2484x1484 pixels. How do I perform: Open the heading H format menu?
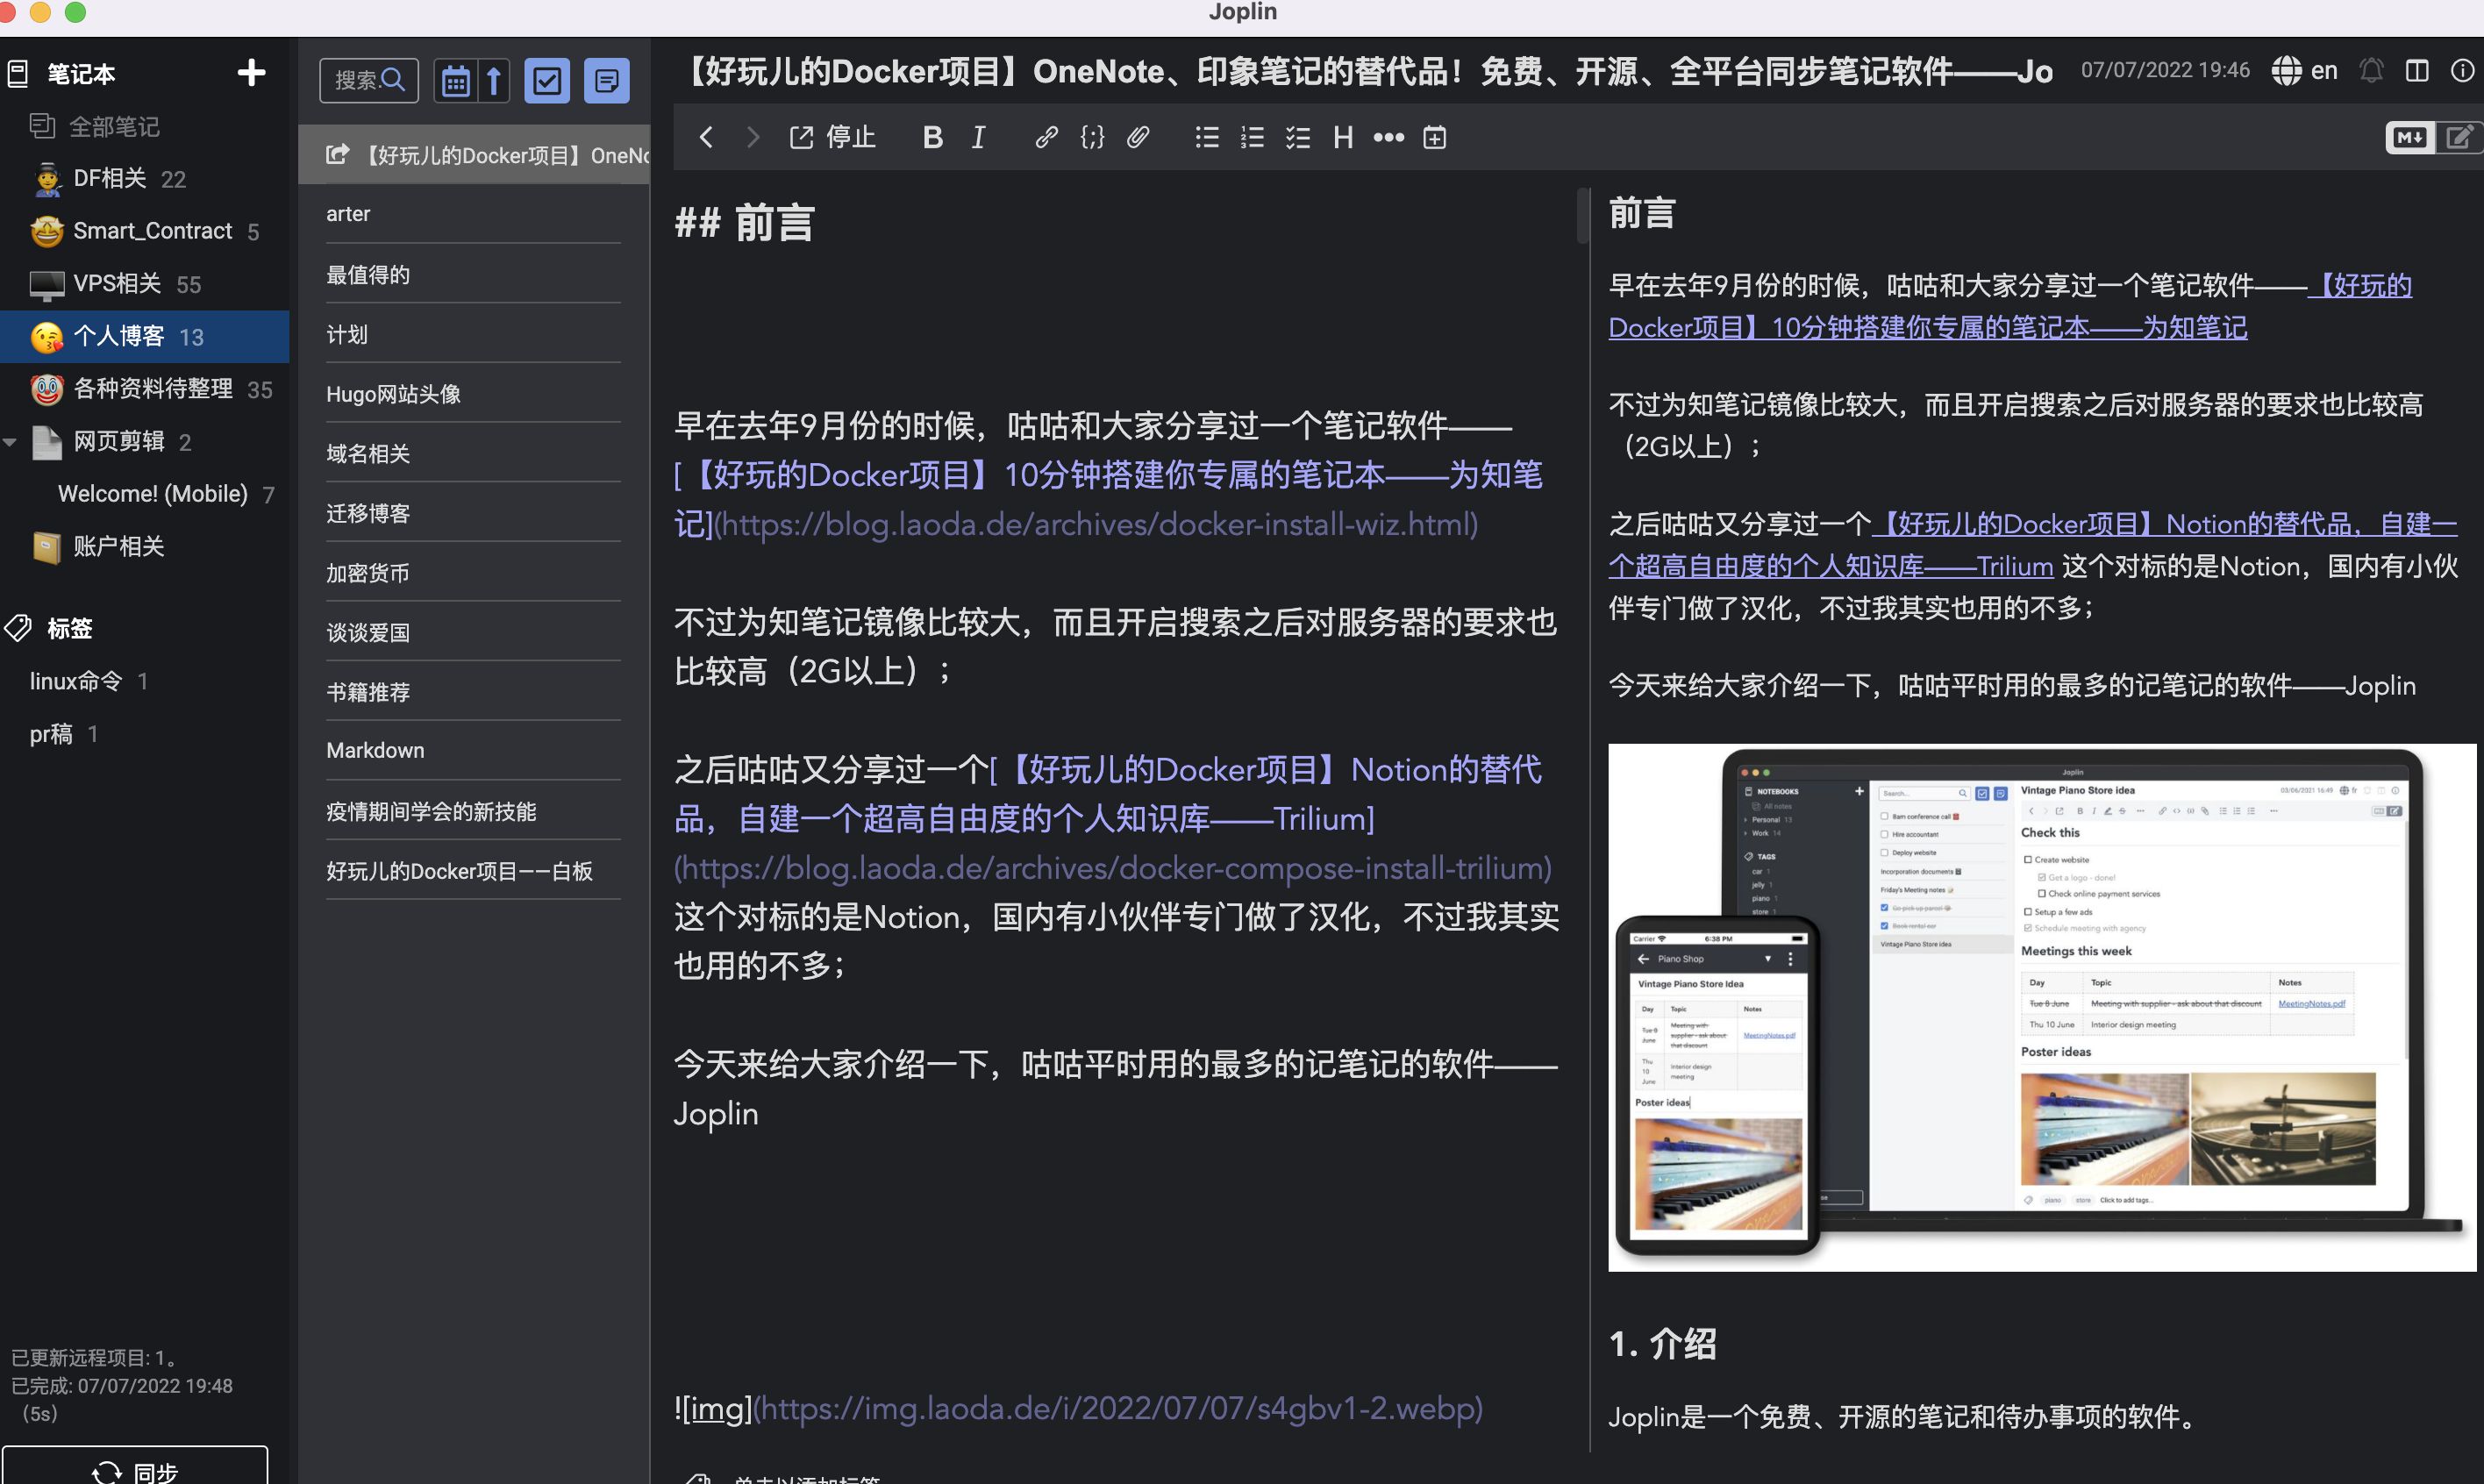[1343, 137]
